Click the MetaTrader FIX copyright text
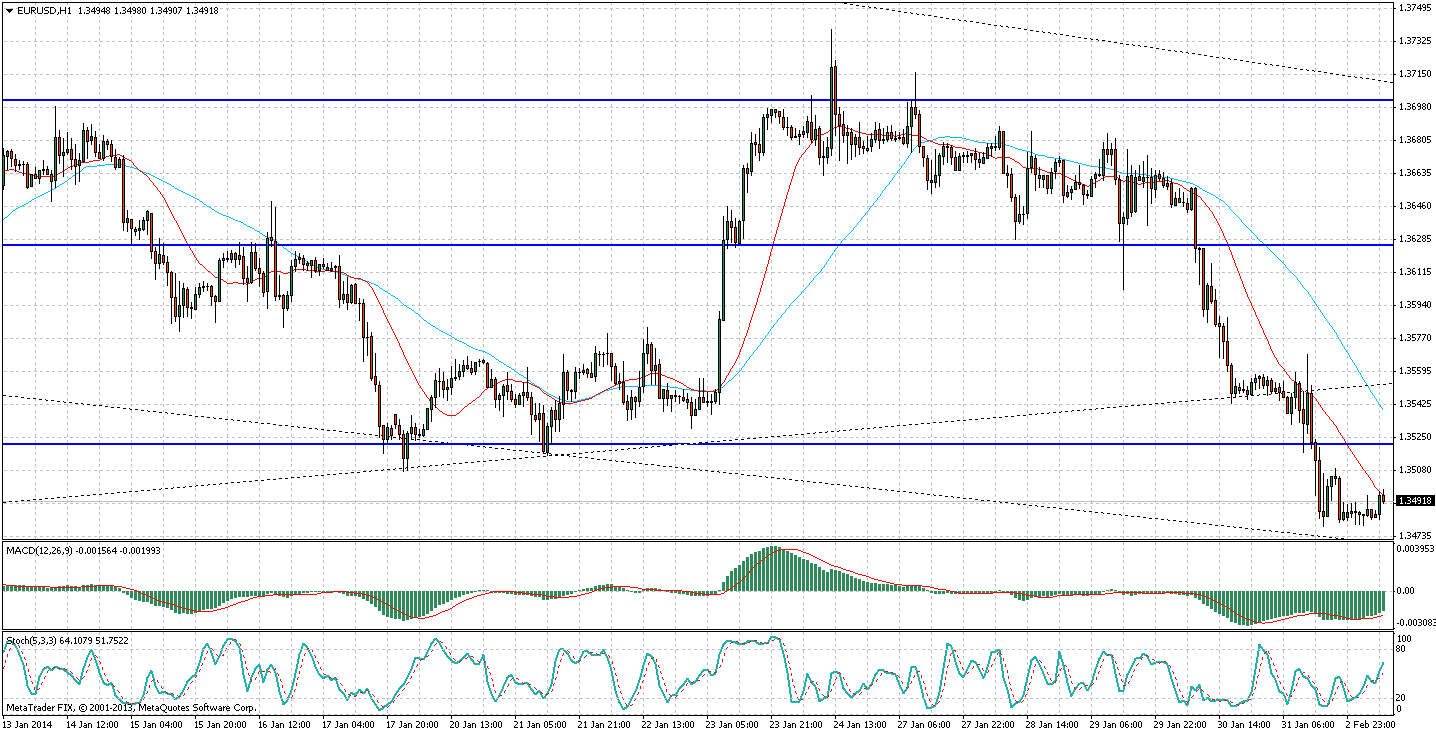Viewport: 1436px width, 733px height. [x=130, y=708]
